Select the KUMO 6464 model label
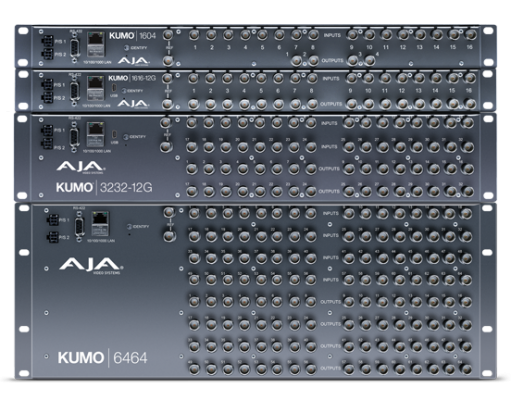The height and width of the screenshot is (400, 511). [x=102, y=358]
